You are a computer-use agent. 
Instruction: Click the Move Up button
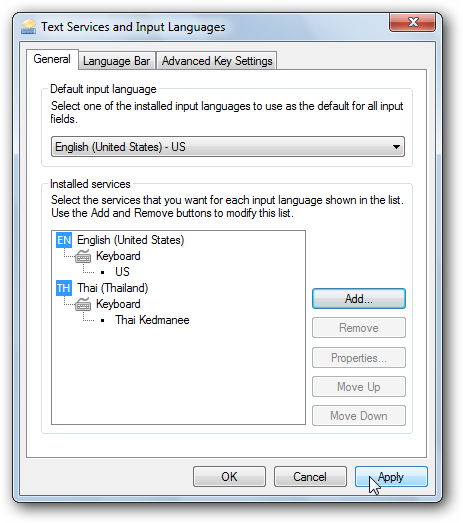359,387
